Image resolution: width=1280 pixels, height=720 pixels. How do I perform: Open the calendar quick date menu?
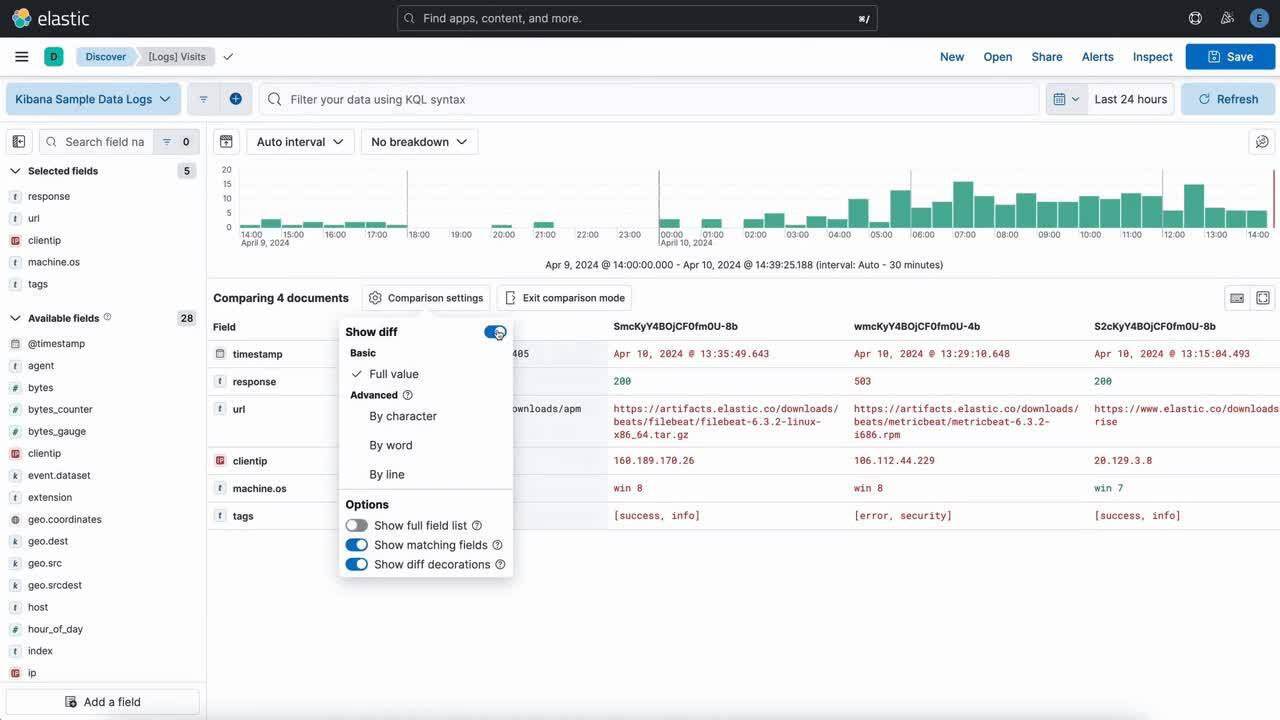(x=1067, y=99)
